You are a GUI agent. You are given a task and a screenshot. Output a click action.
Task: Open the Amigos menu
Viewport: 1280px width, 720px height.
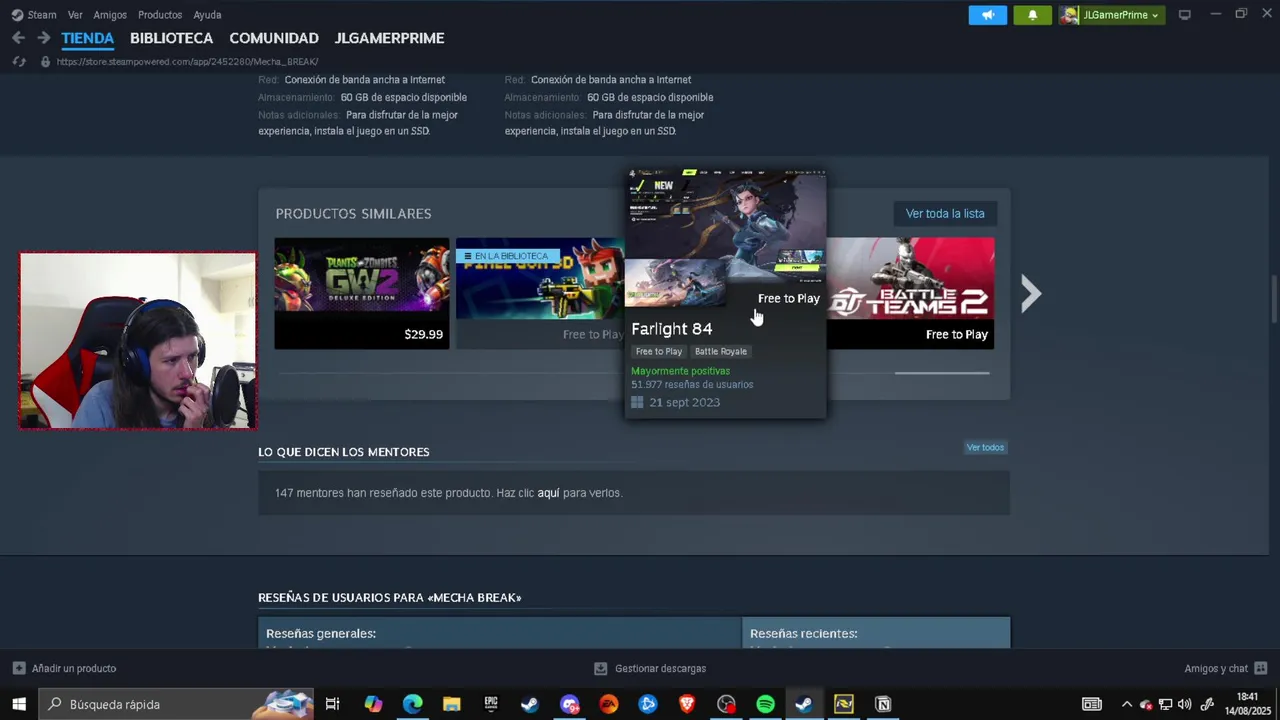(x=110, y=15)
